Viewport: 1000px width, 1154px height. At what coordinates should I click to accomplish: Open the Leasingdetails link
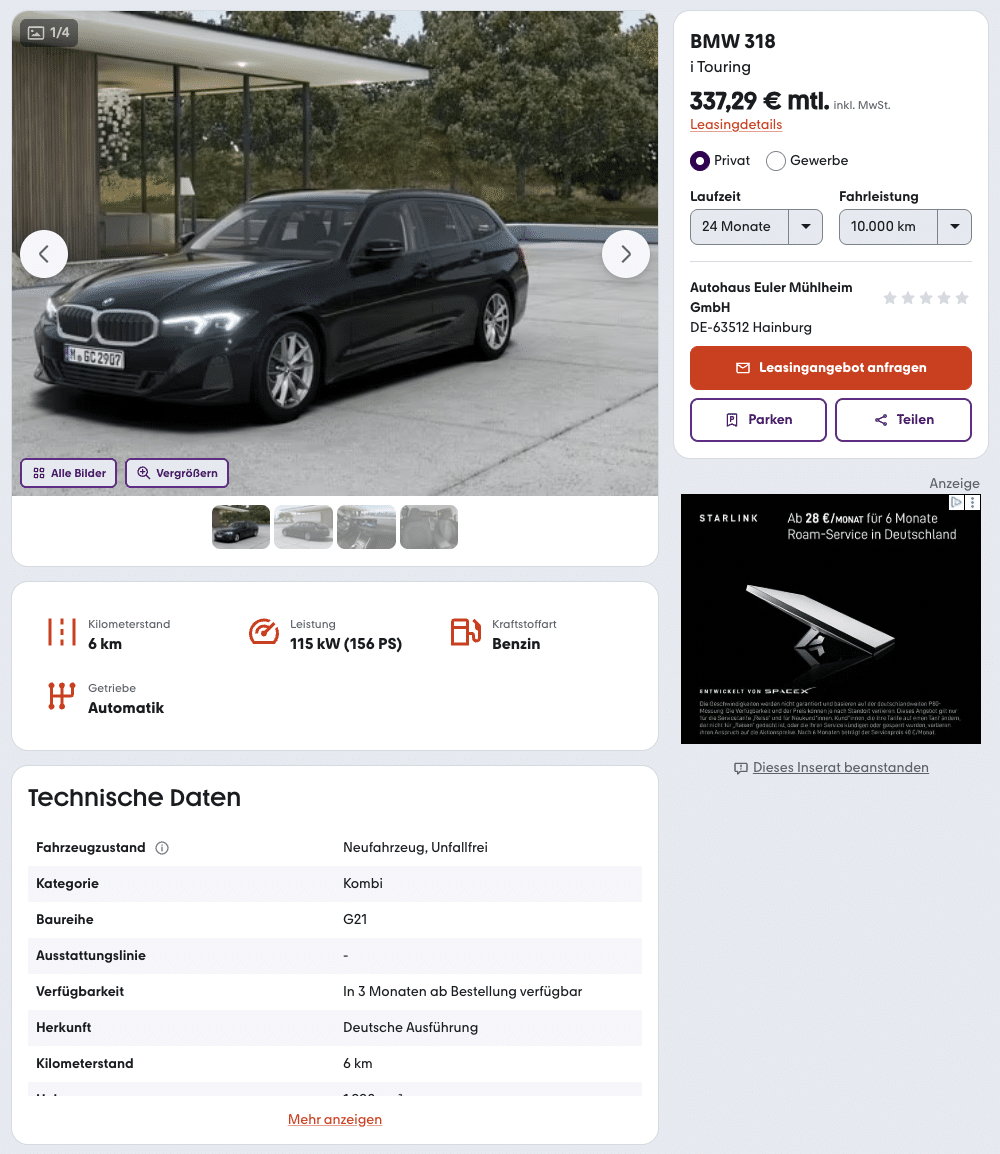(x=736, y=125)
